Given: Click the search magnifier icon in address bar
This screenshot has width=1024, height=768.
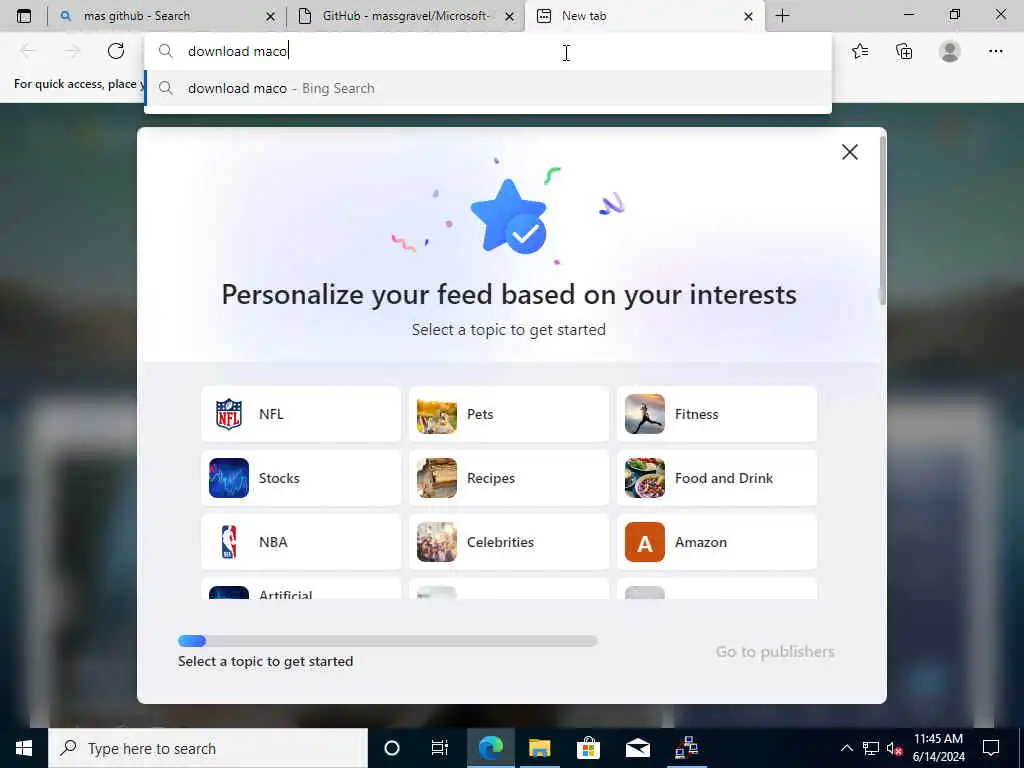Looking at the screenshot, I should (x=166, y=51).
